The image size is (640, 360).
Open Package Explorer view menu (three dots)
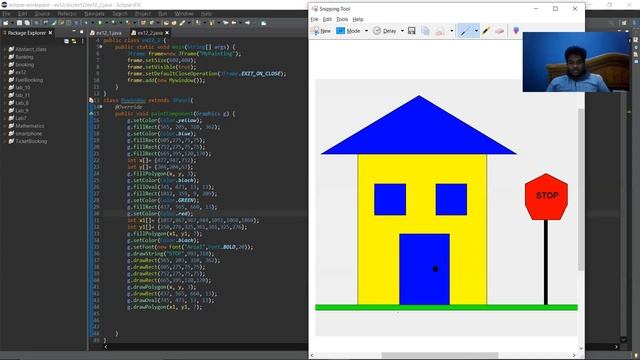click(82, 41)
